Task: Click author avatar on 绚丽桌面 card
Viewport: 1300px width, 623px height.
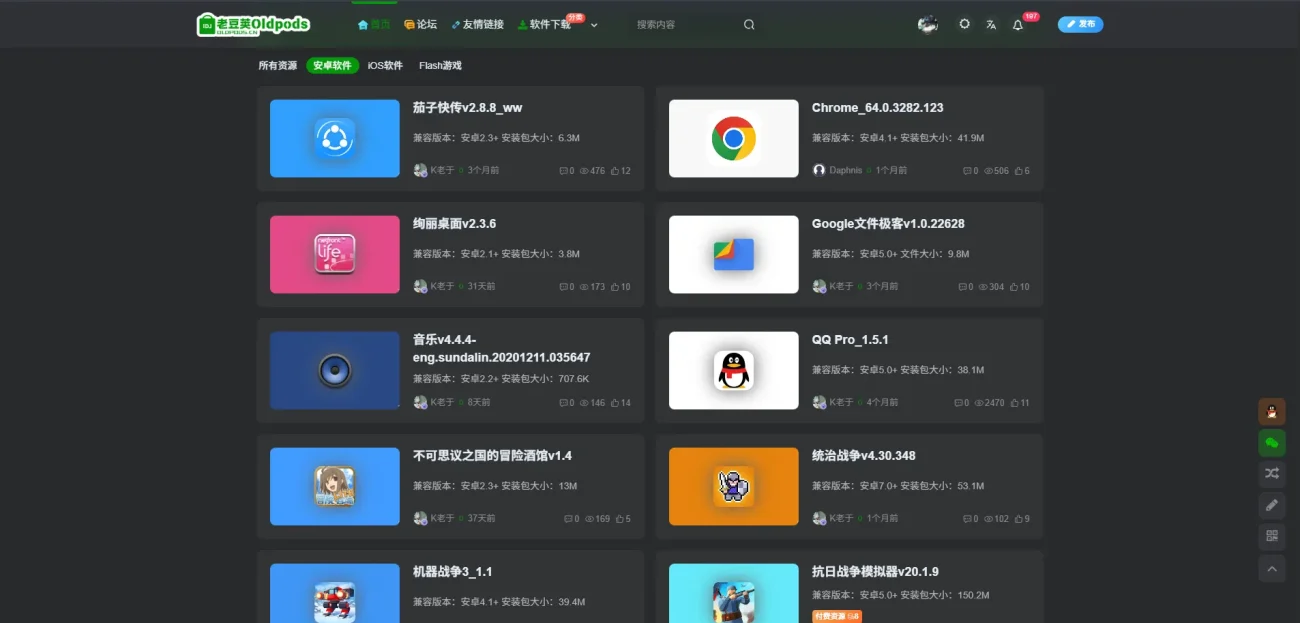Action: 420,287
